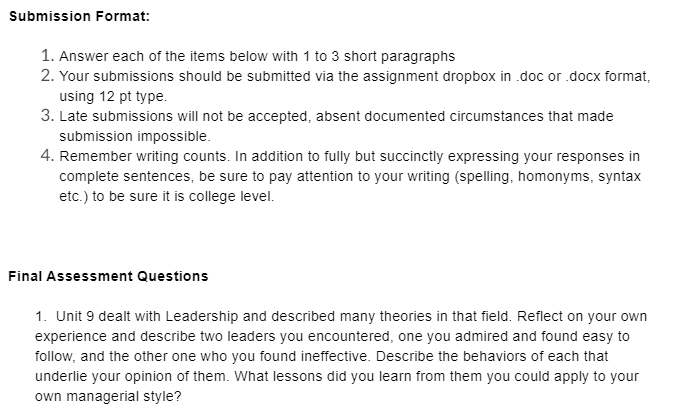Image resolution: width=674 pixels, height=410 pixels.
Task: Click the text 'using 12 pt type'
Action: [x=112, y=96]
